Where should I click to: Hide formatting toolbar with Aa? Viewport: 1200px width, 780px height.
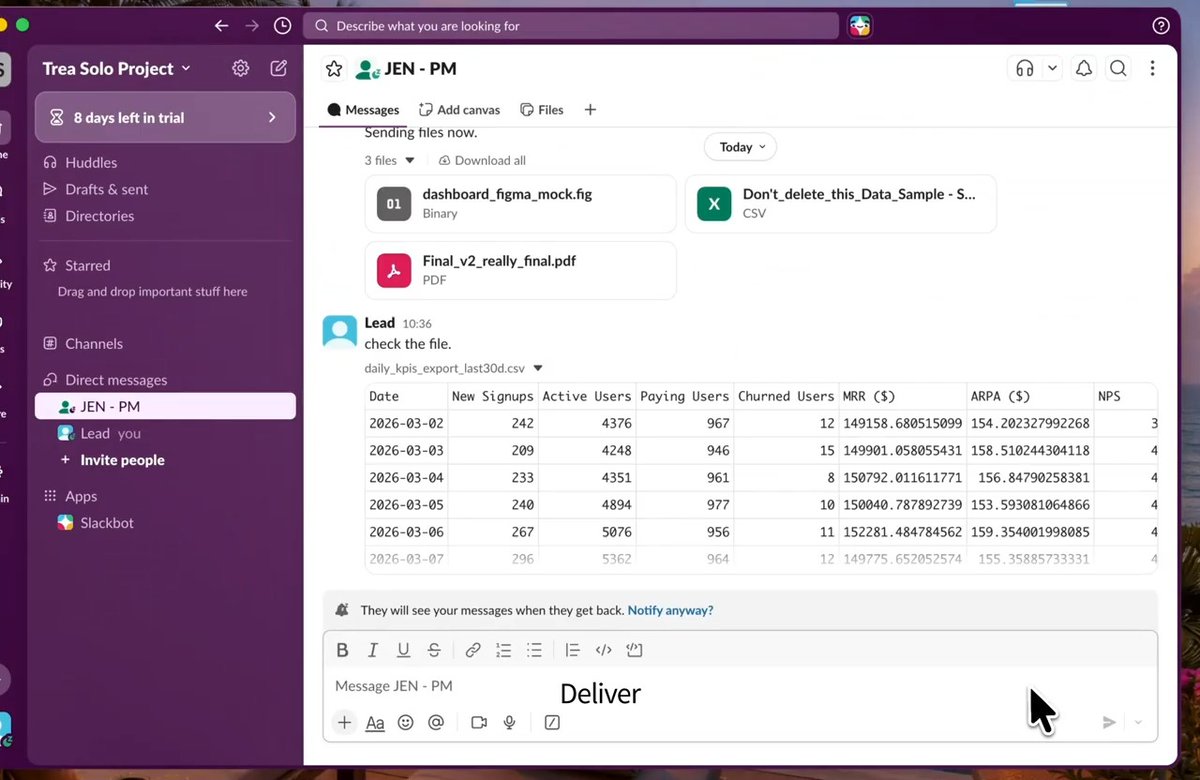pyautogui.click(x=375, y=722)
